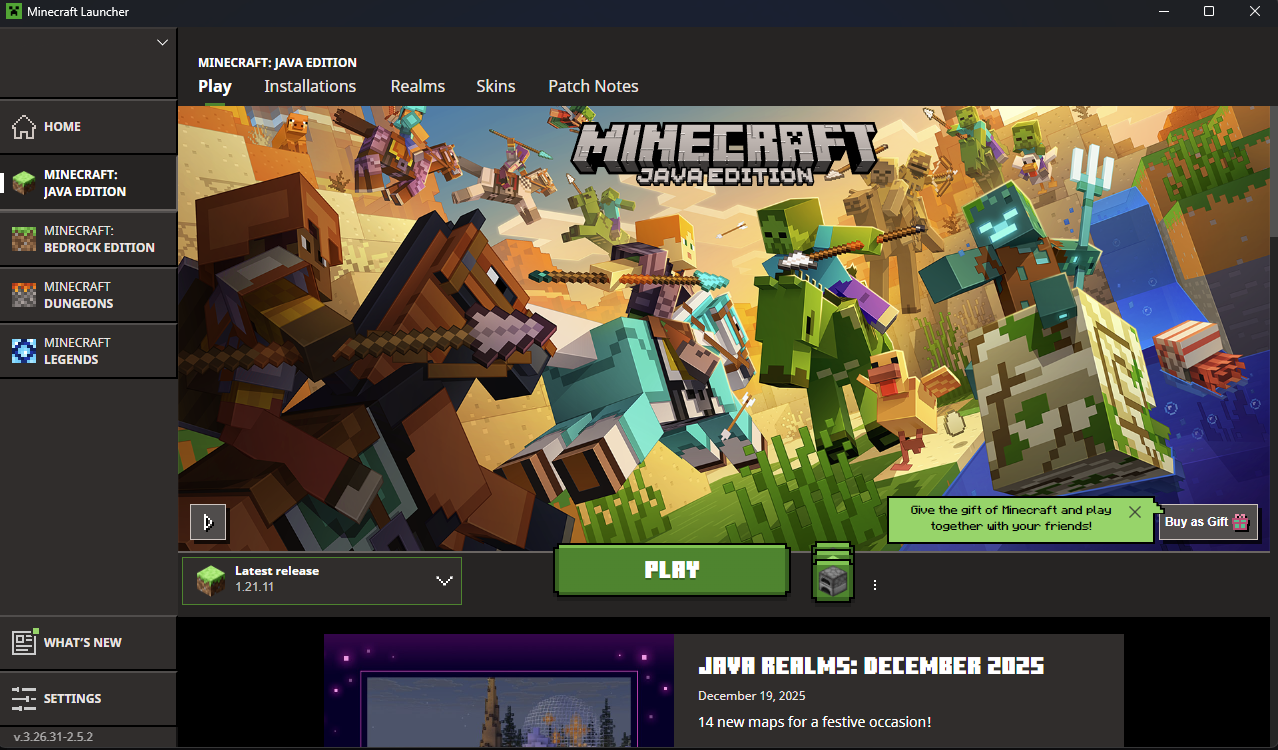Open the Realms tab
Image resolution: width=1278 pixels, height=750 pixels.
coord(418,86)
